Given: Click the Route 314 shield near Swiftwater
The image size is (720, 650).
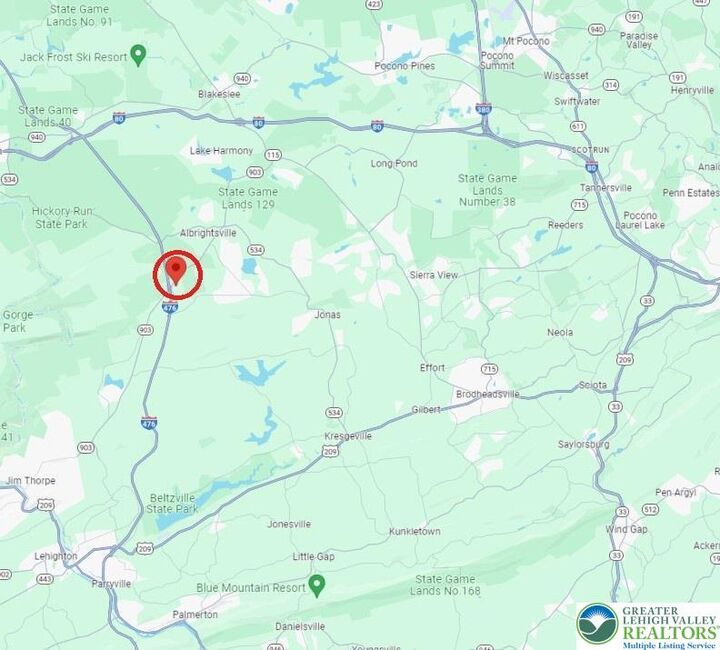Looking at the screenshot, I should pos(611,85).
